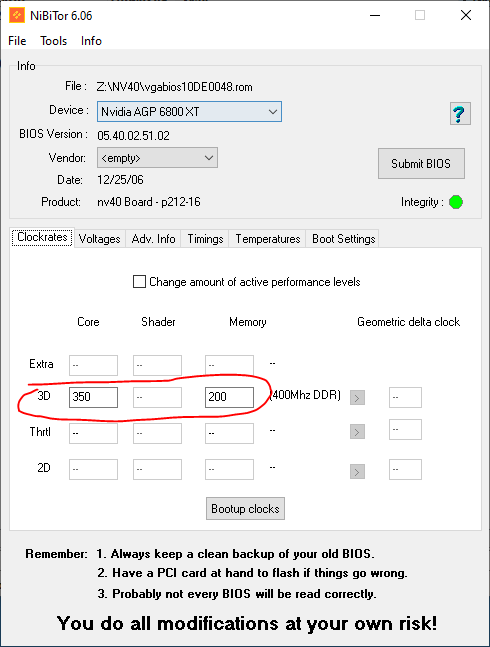Click product text nv40 Board - p212-16
This screenshot has height=647, width=490.
coord(149,202)
